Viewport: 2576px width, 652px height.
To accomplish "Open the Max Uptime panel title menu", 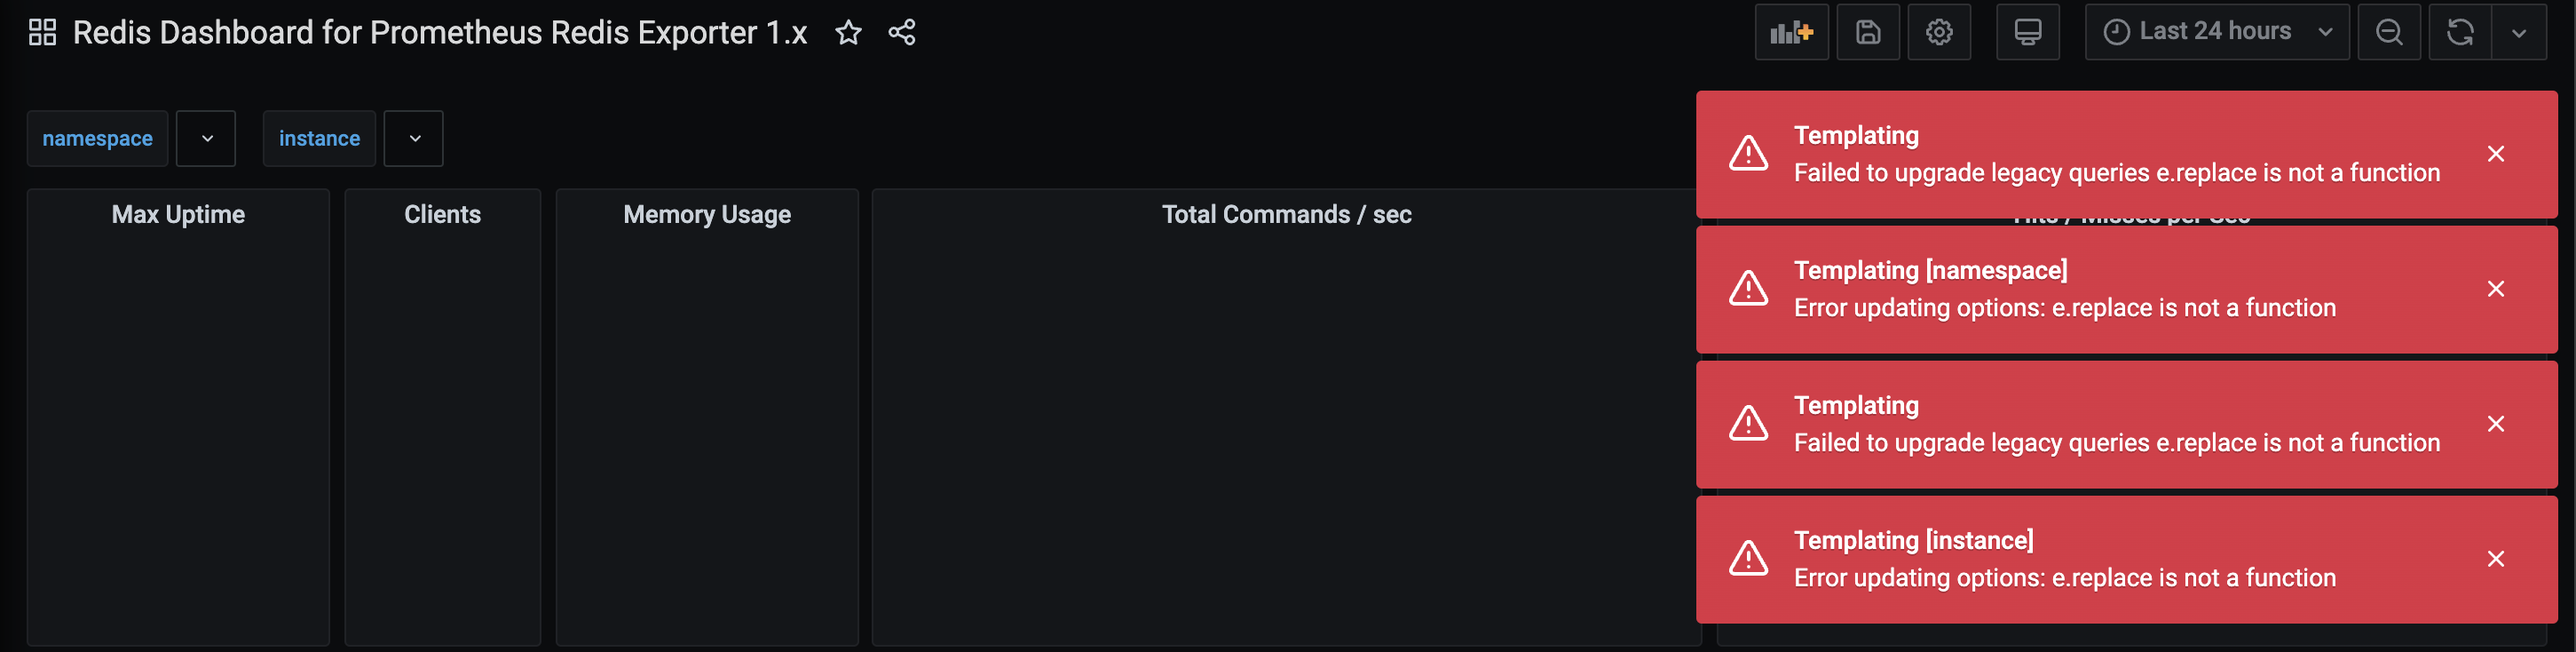I will [x=178, y=214].
